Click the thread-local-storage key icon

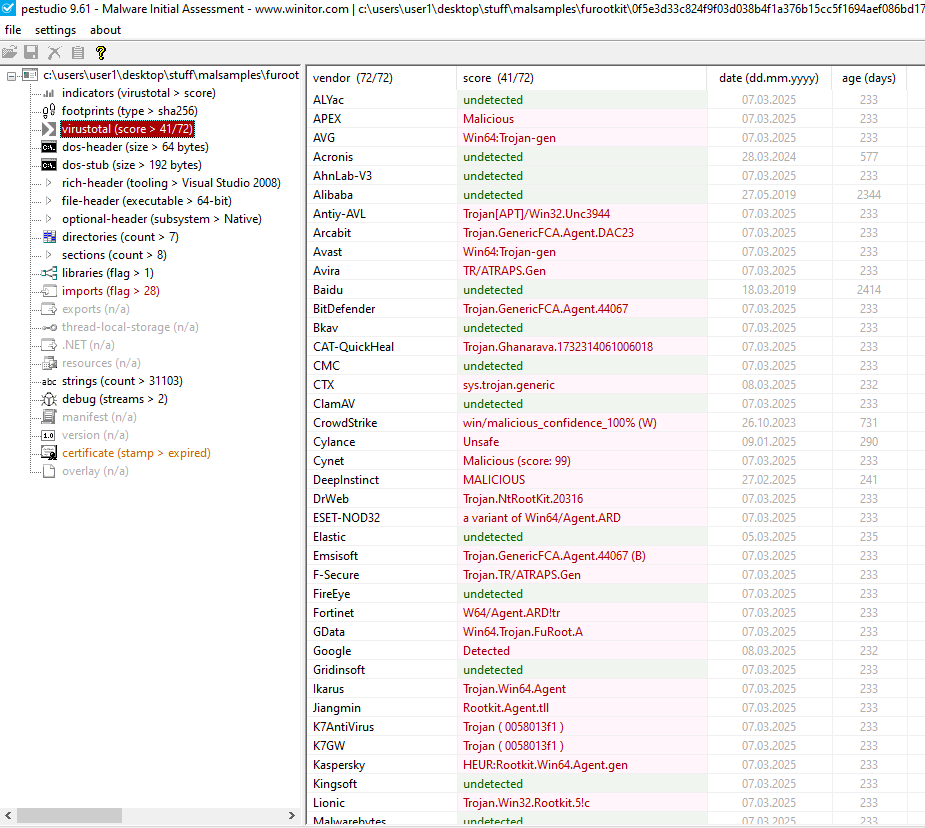(x=50, y=327)
